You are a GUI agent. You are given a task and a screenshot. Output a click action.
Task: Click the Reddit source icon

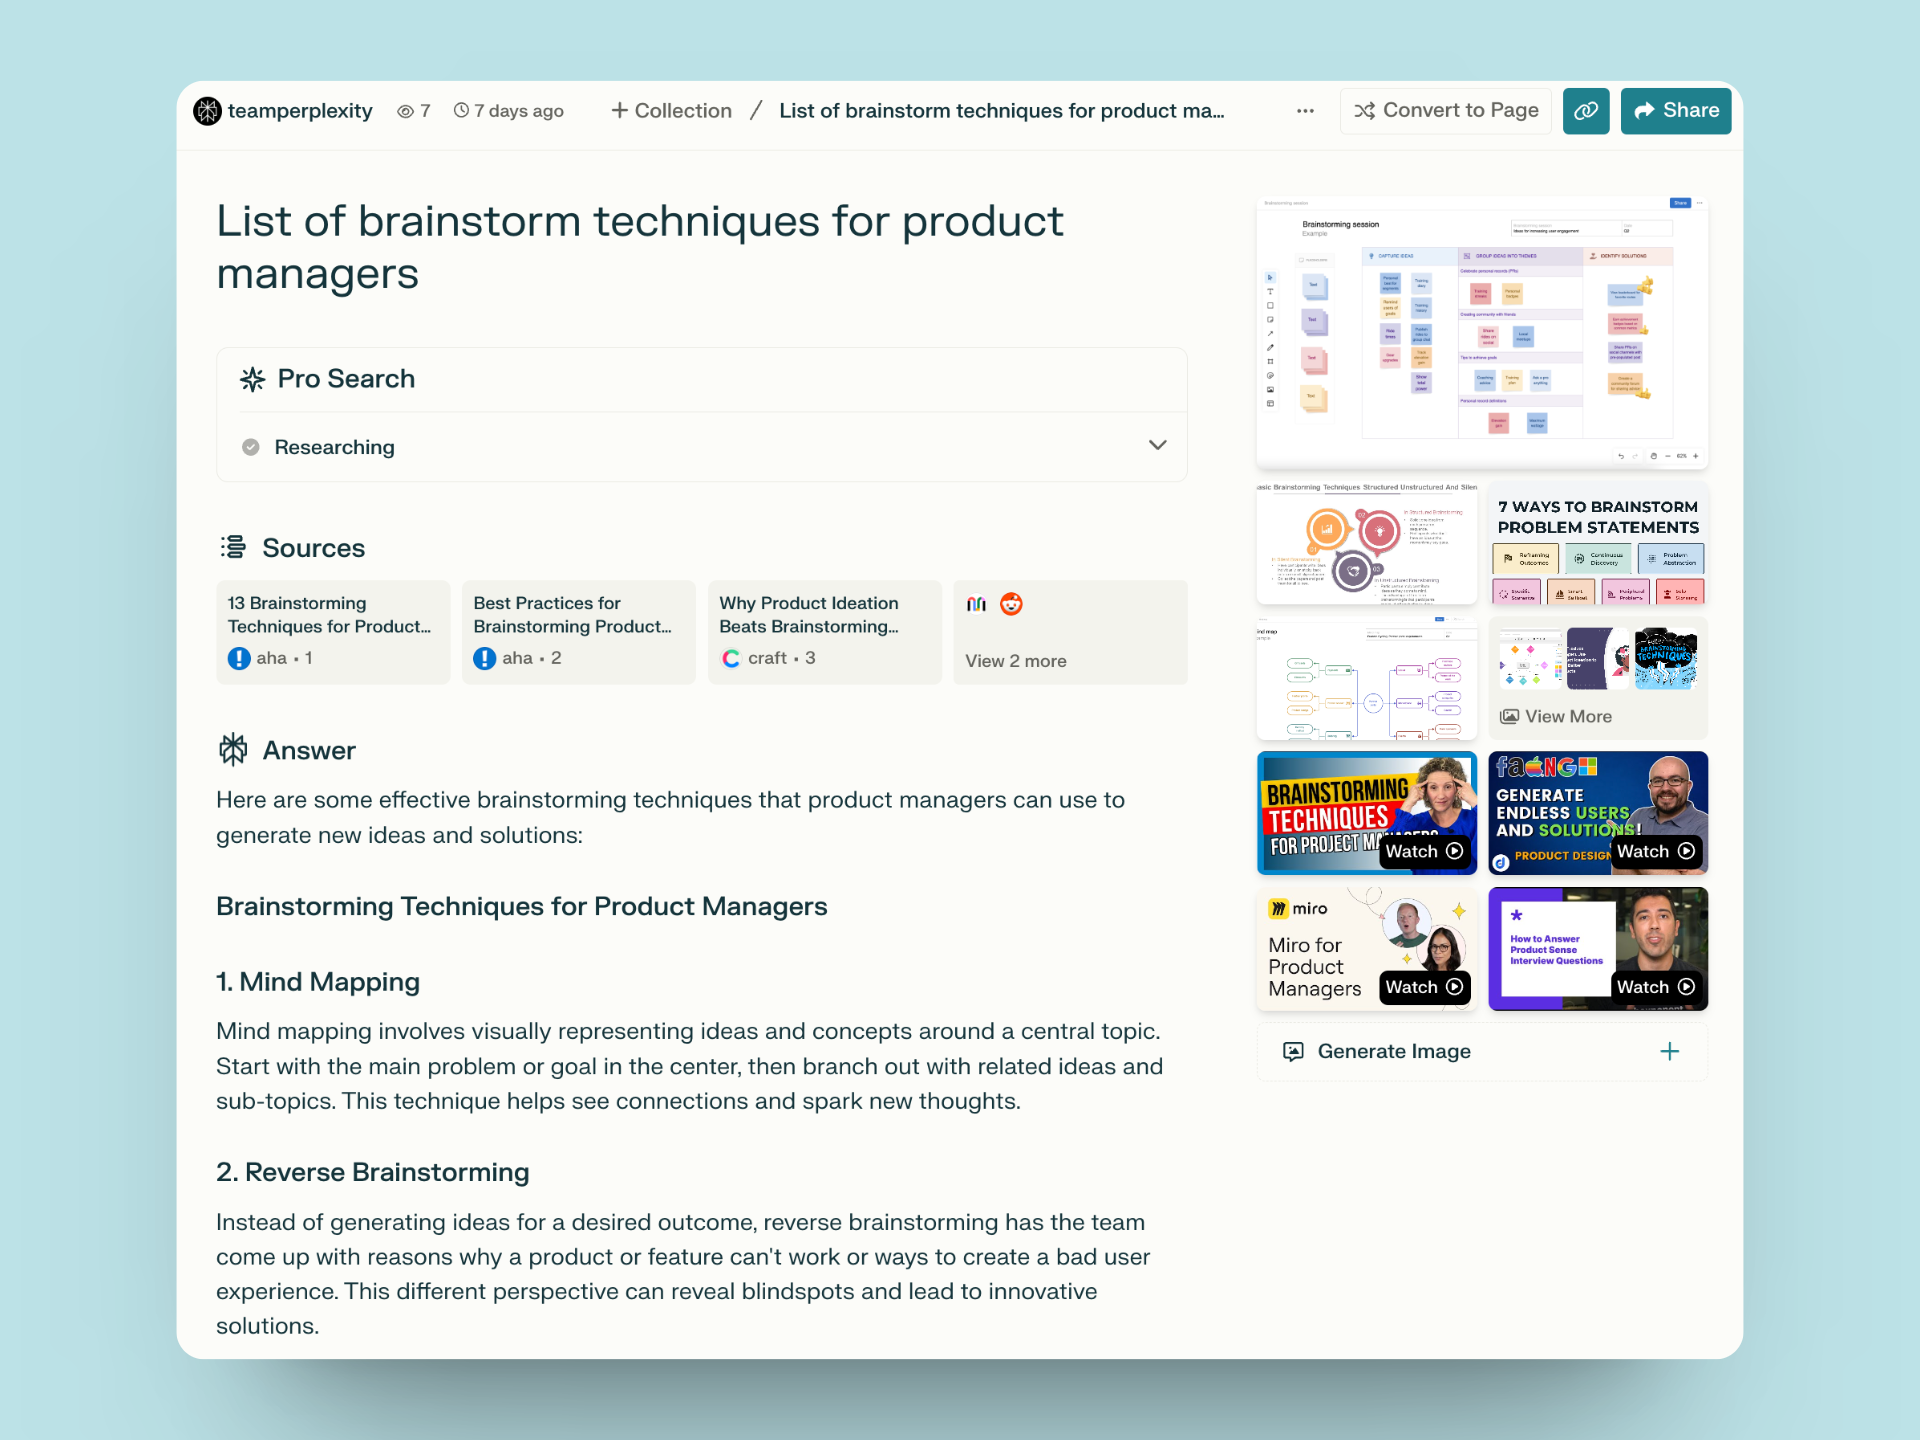coord(1011,604)
